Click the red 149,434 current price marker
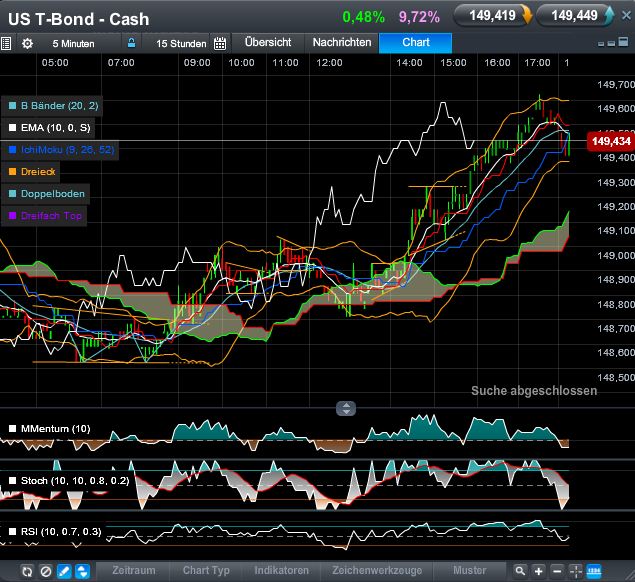The height and width of the screenshot is (582, 635). [x=610, y=141]
